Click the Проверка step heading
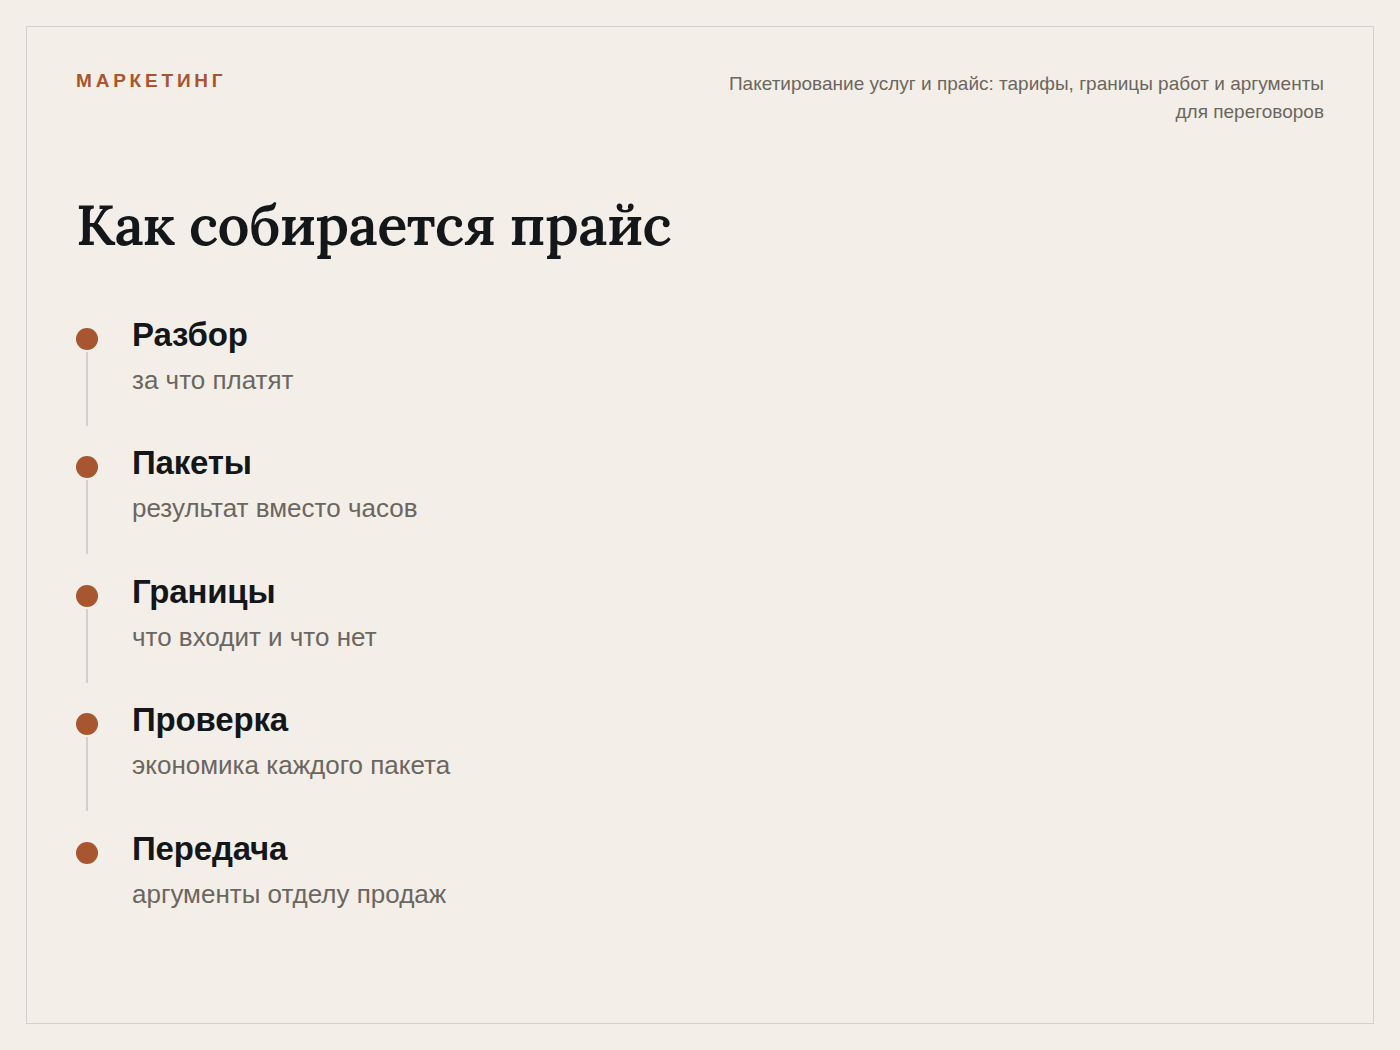The height and width of the screenshot is (1050, 1400). click(210, 720)
